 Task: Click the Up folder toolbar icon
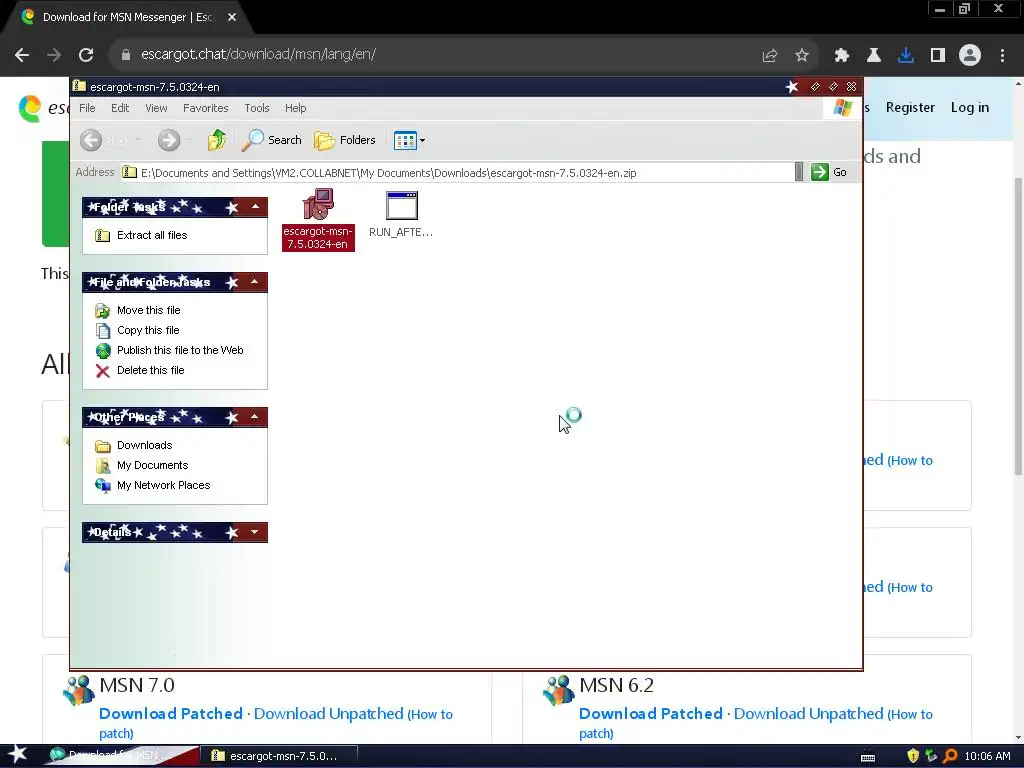coord(216,140)
